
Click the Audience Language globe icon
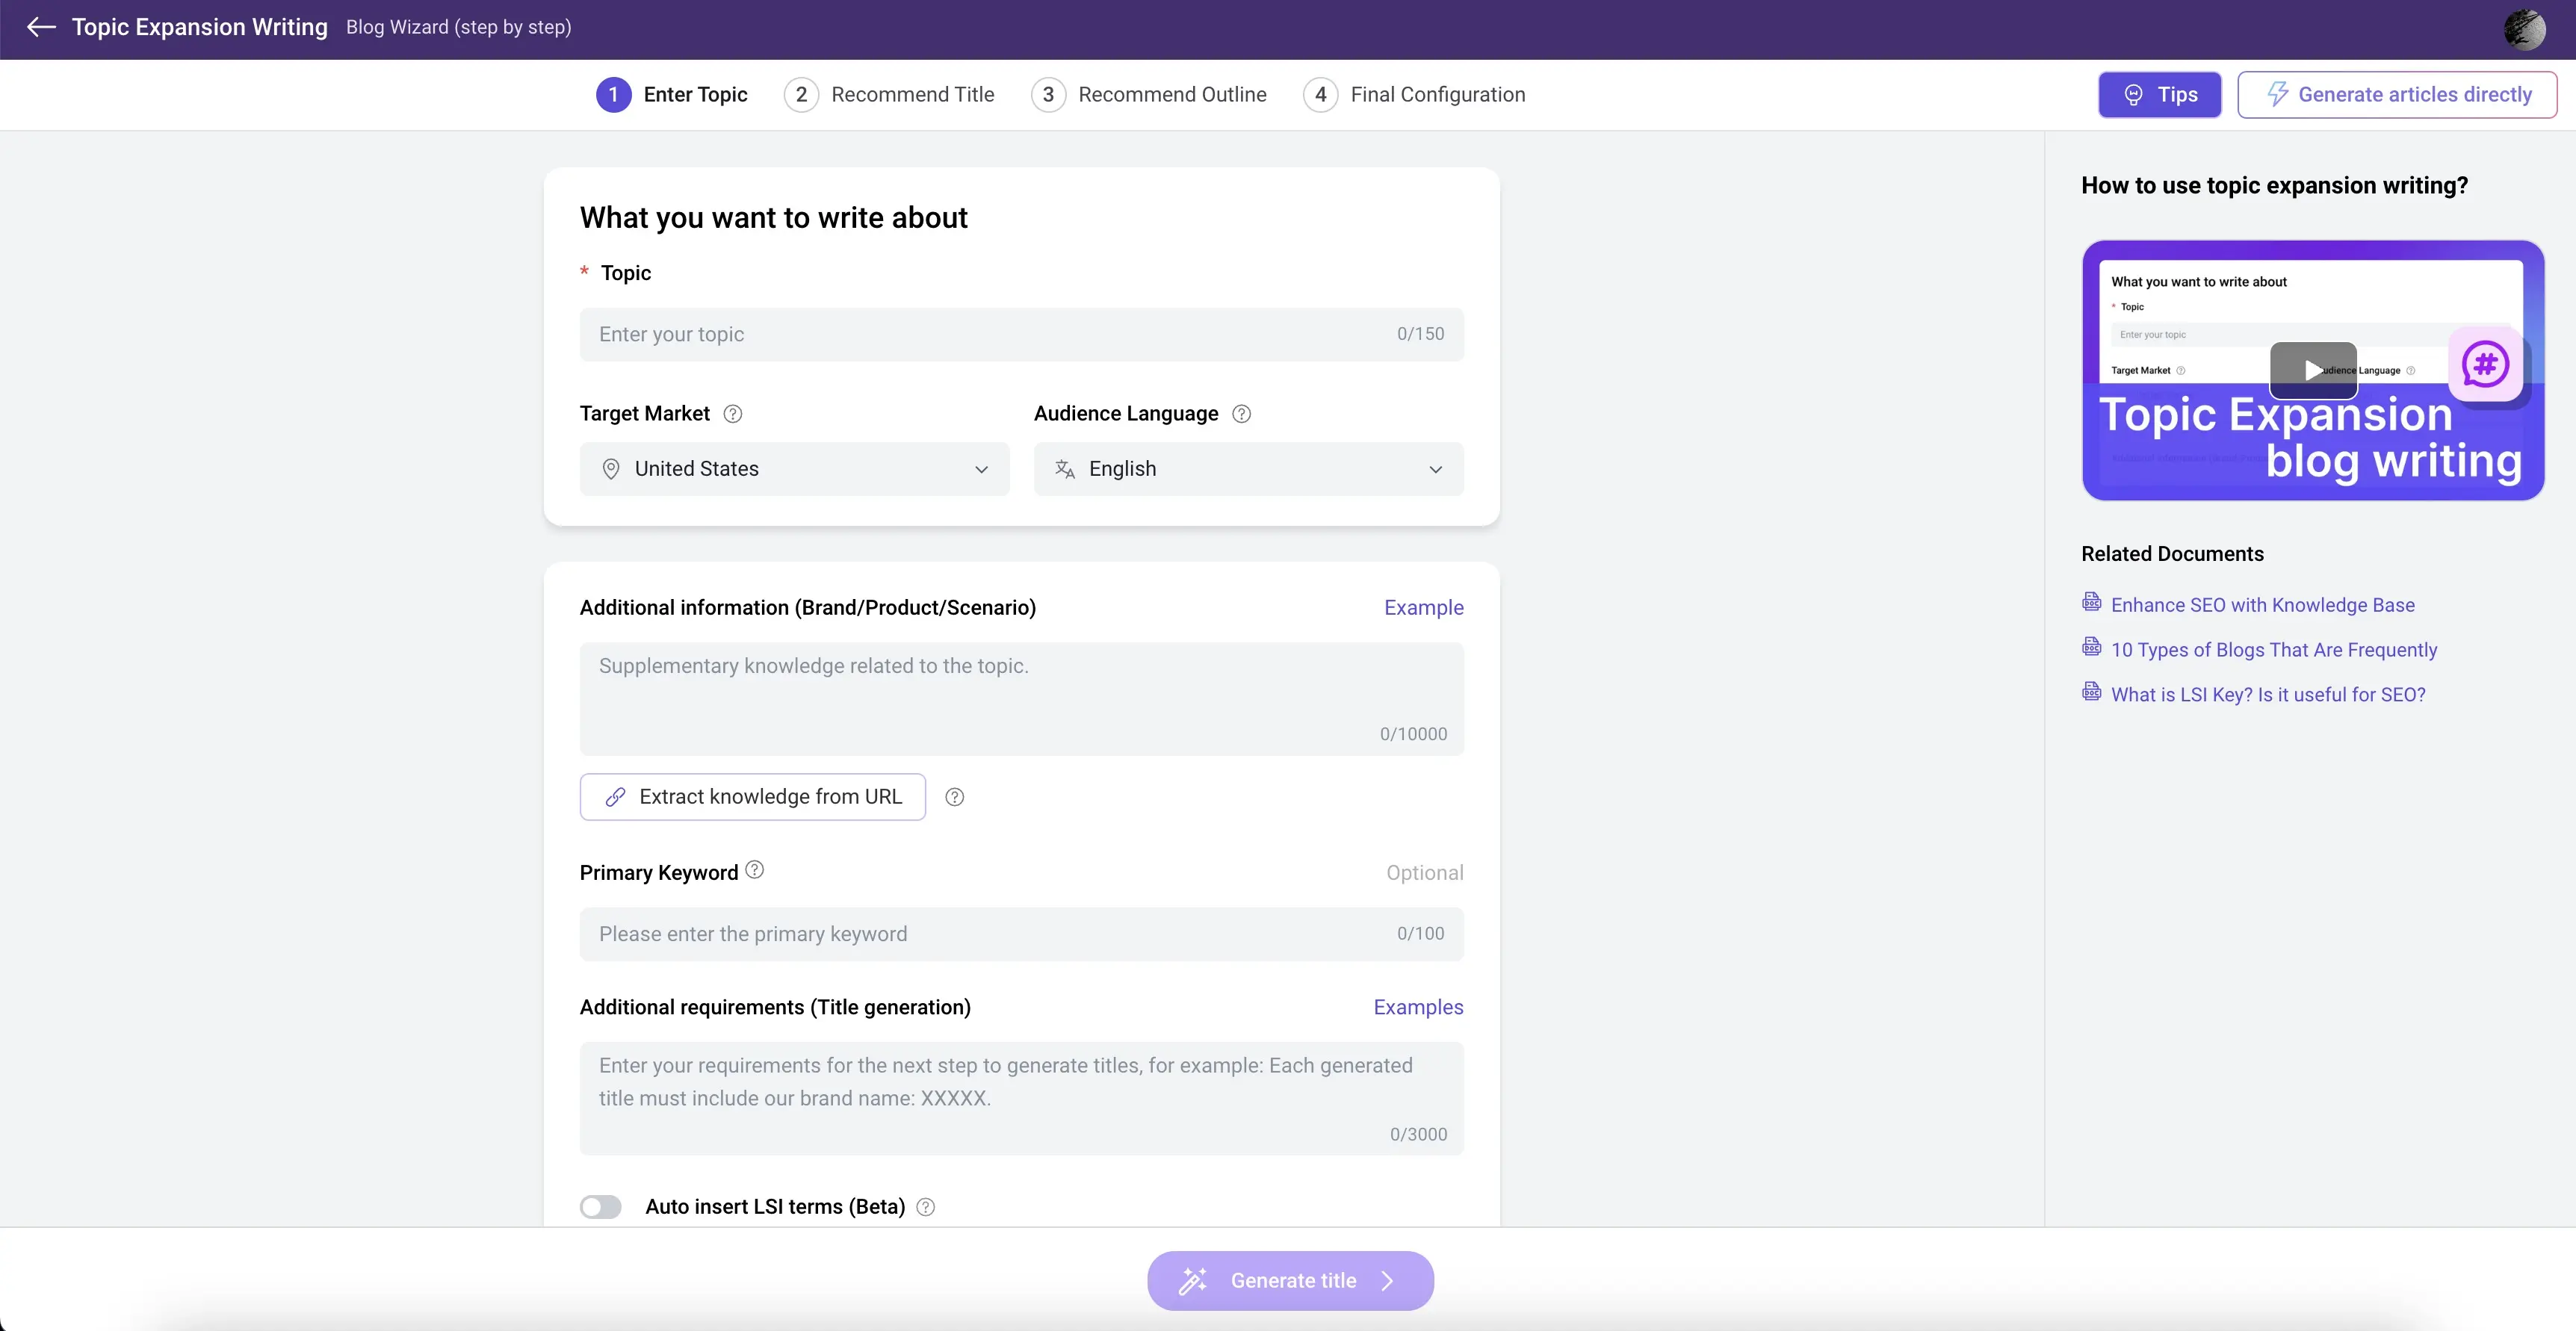[x=1065, y=468]
